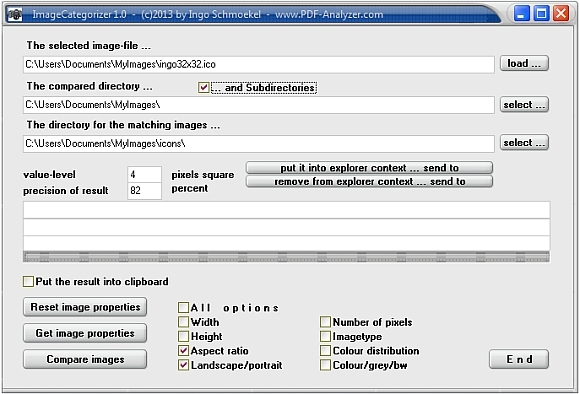Click select ... for matching images directory
The image size is (580, 394).
[524, 143]
